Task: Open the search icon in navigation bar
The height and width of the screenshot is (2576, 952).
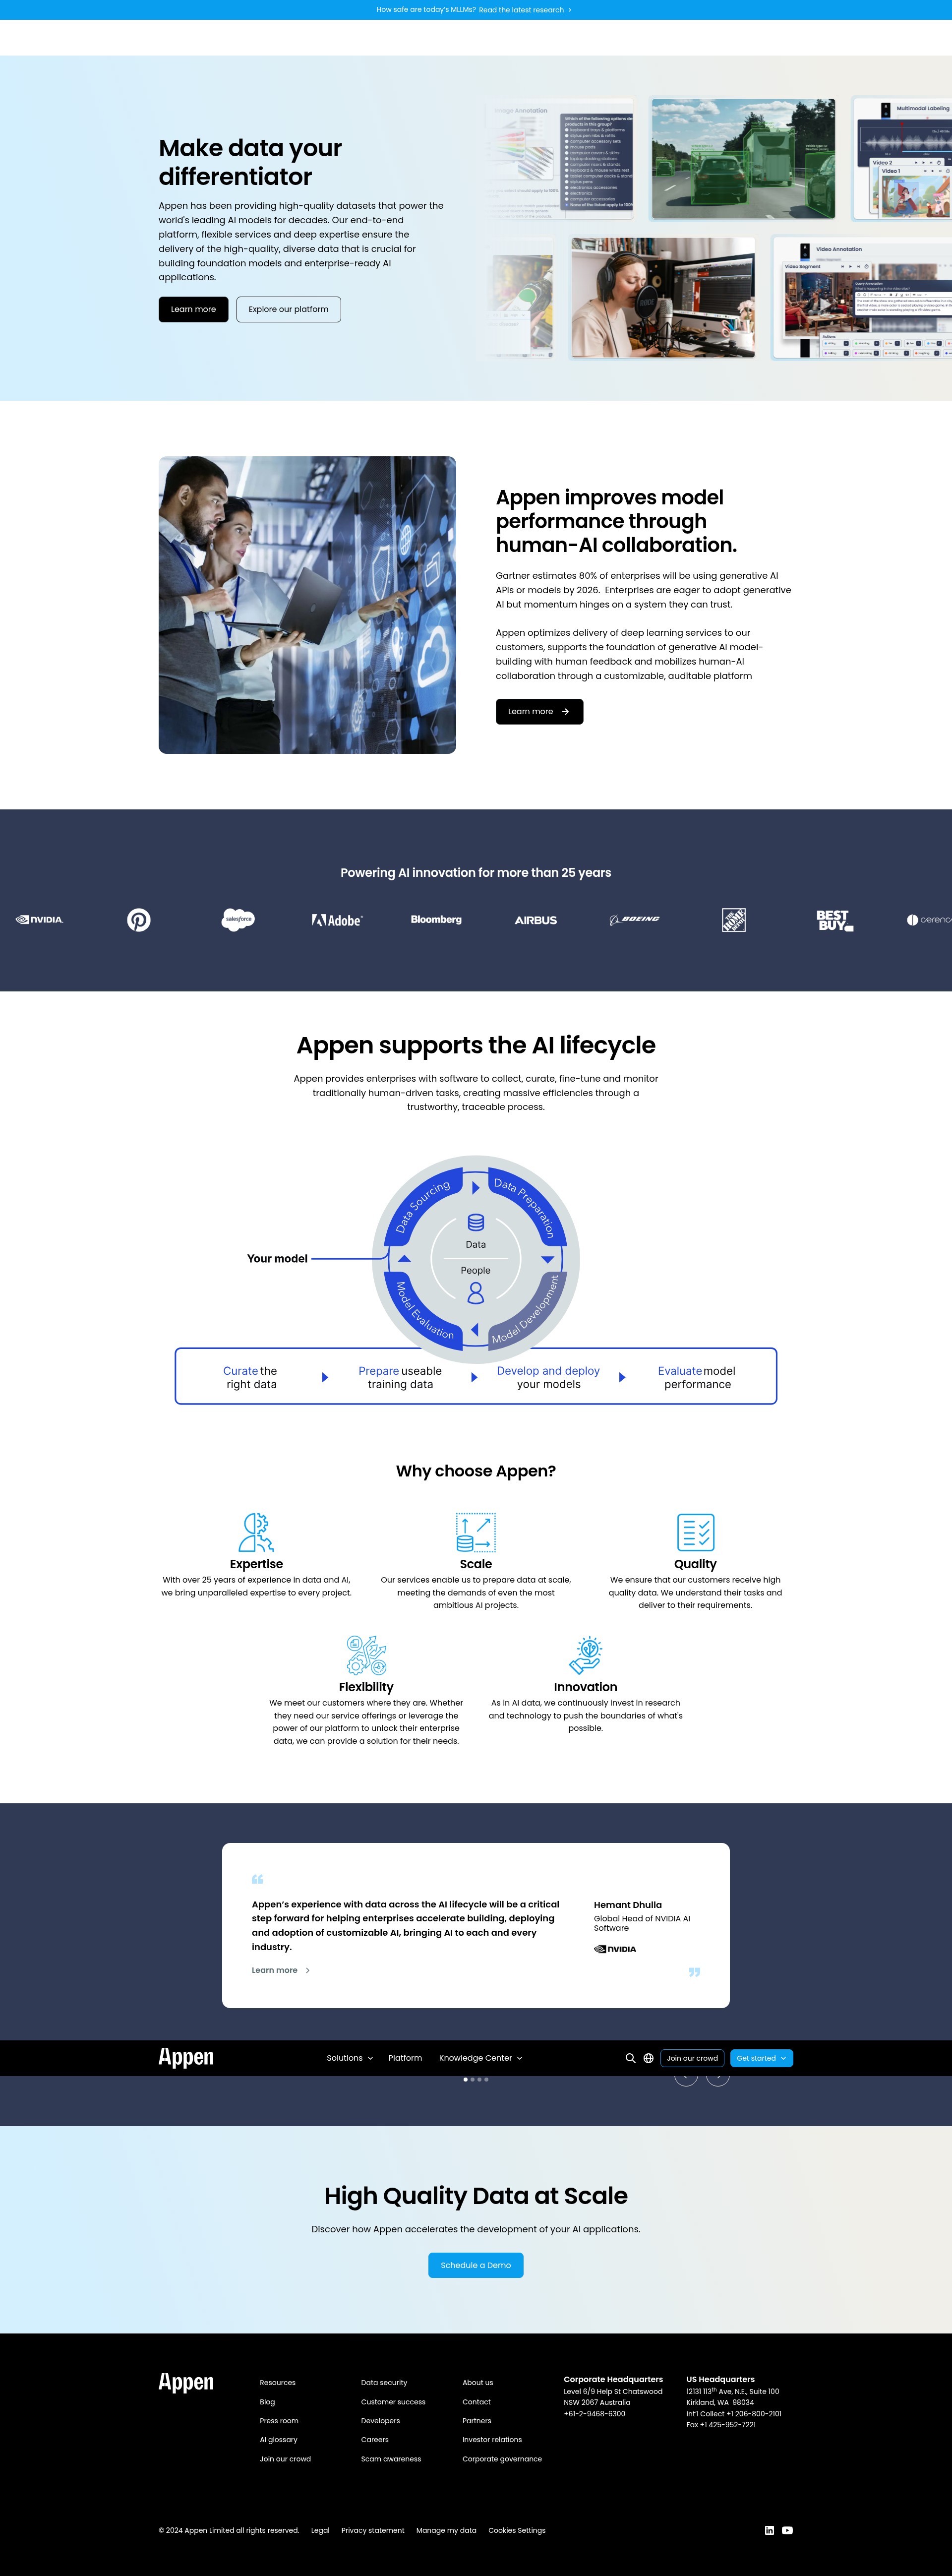Action: point(630,2058)
